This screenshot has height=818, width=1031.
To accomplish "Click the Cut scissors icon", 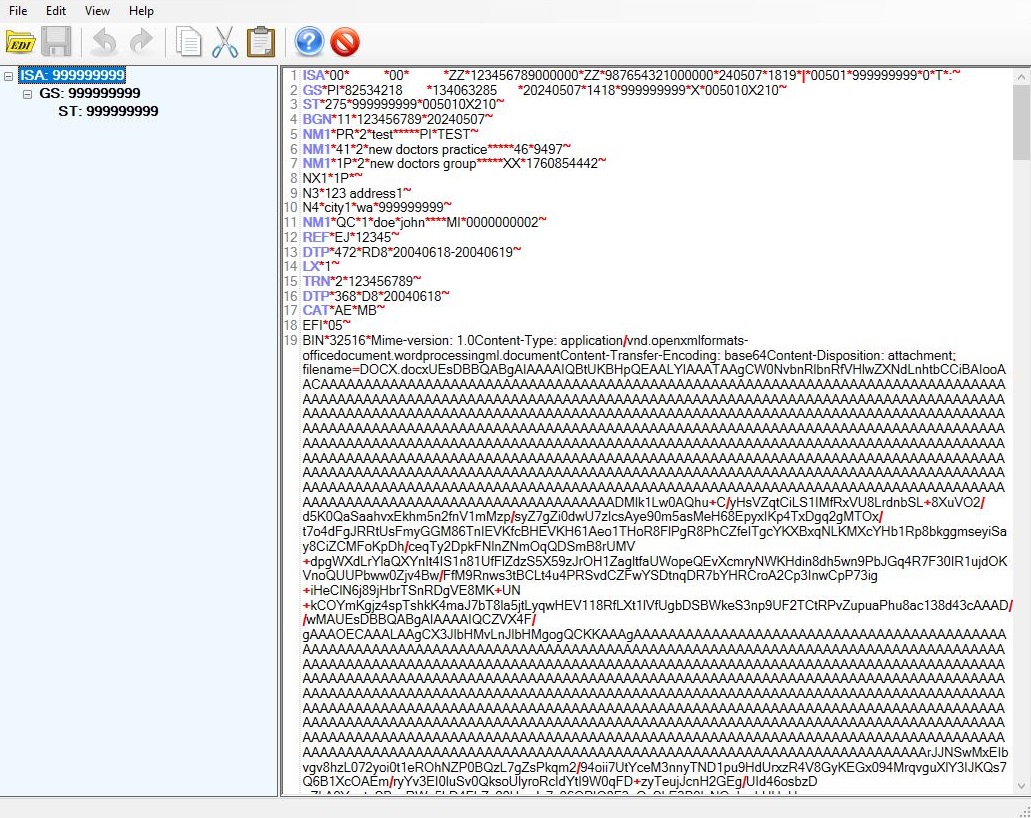I will [225, 42].
